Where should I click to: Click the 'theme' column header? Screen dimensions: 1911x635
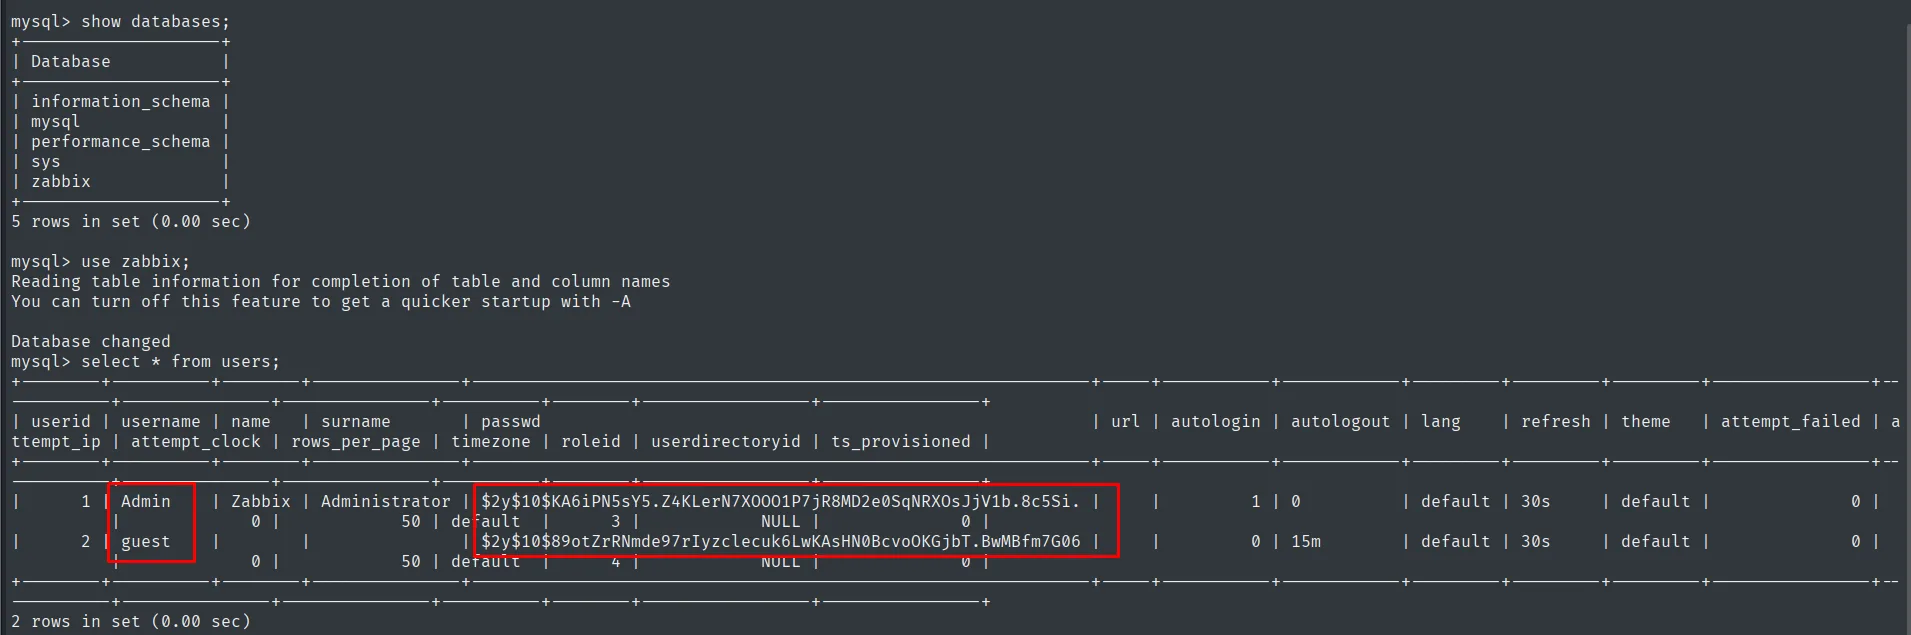1645,422
